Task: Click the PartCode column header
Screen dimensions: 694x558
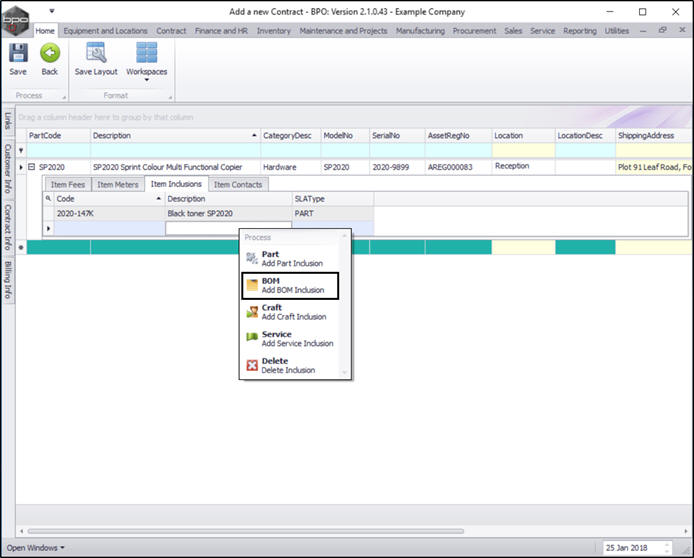Action: pos(58,135)
